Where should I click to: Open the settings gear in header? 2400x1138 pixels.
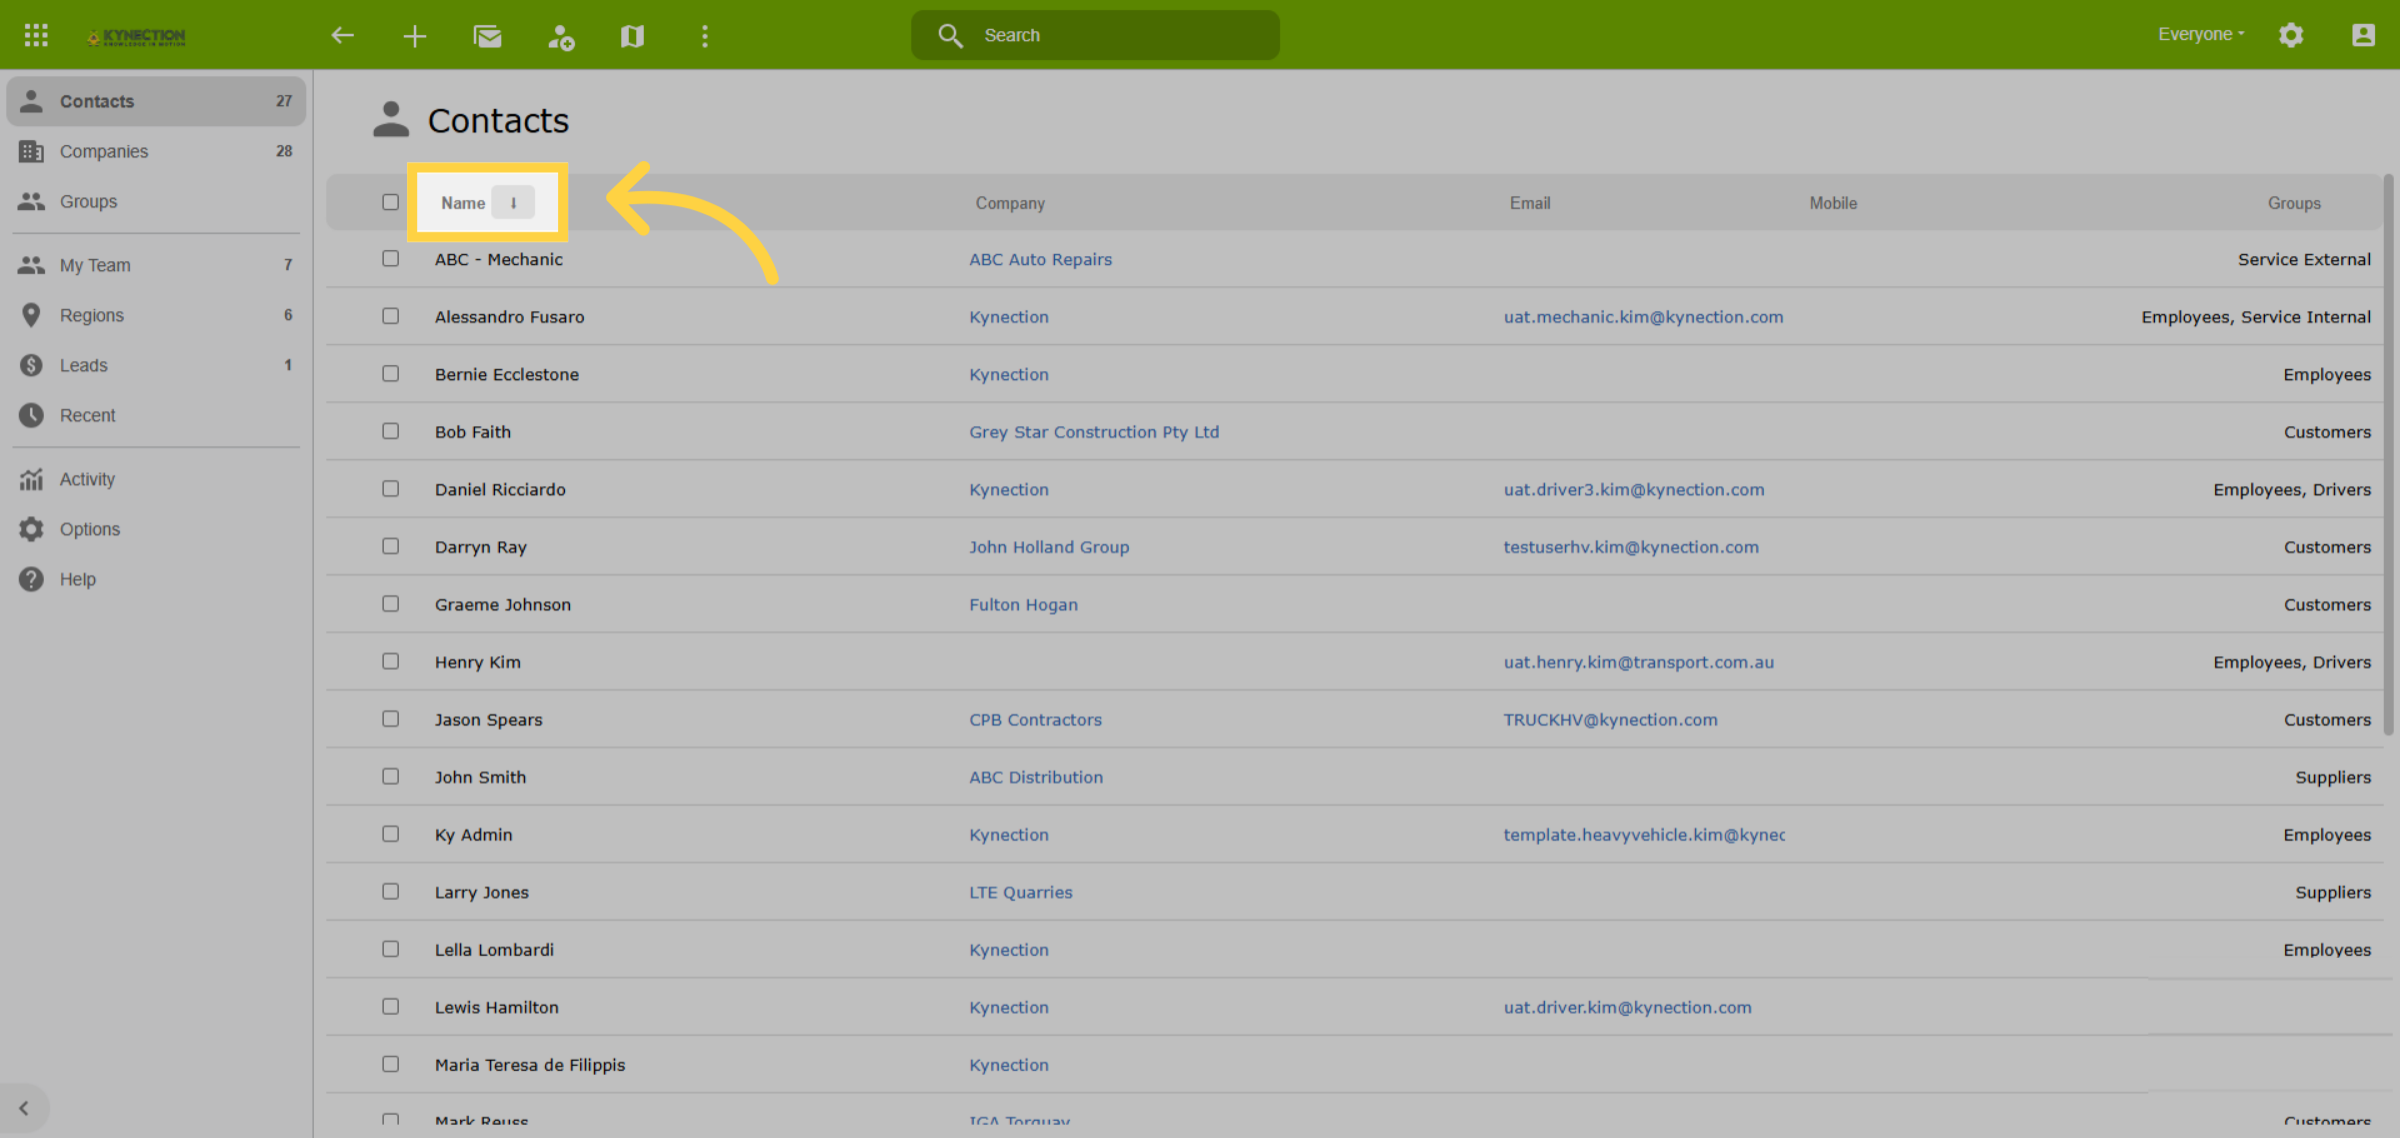[2290, 35]
